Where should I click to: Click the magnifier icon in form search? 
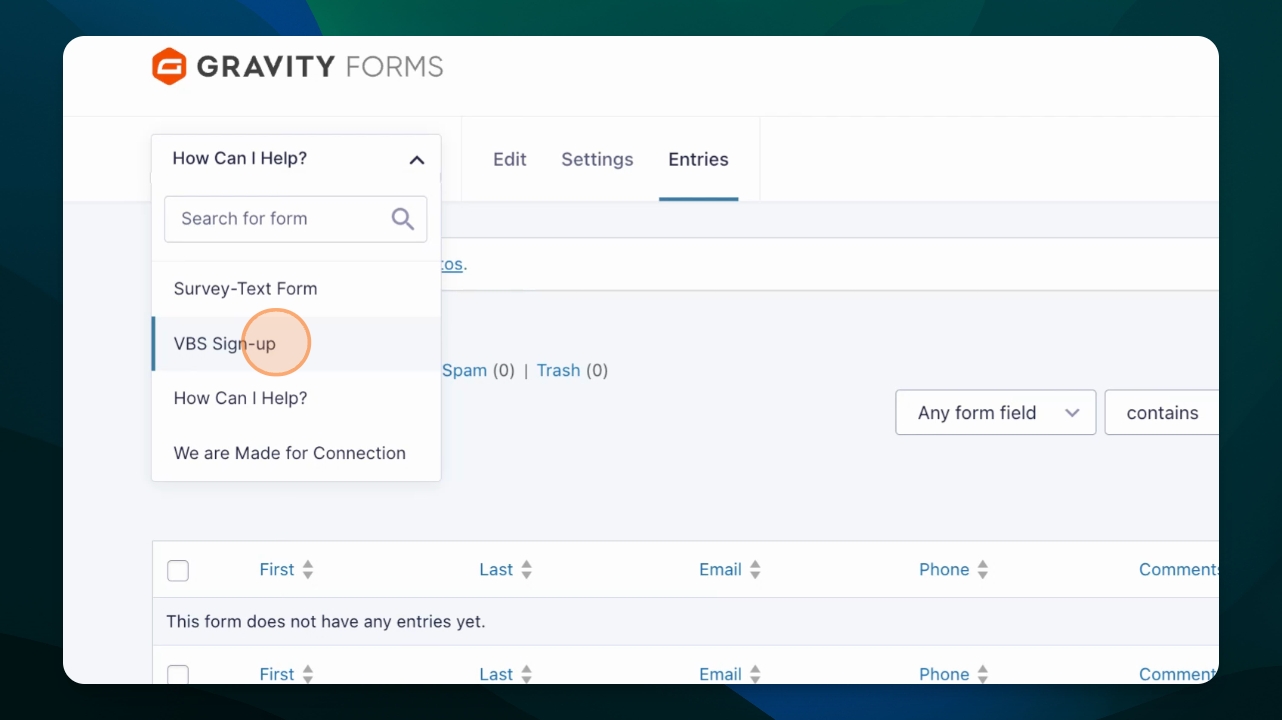pos(403,219)
